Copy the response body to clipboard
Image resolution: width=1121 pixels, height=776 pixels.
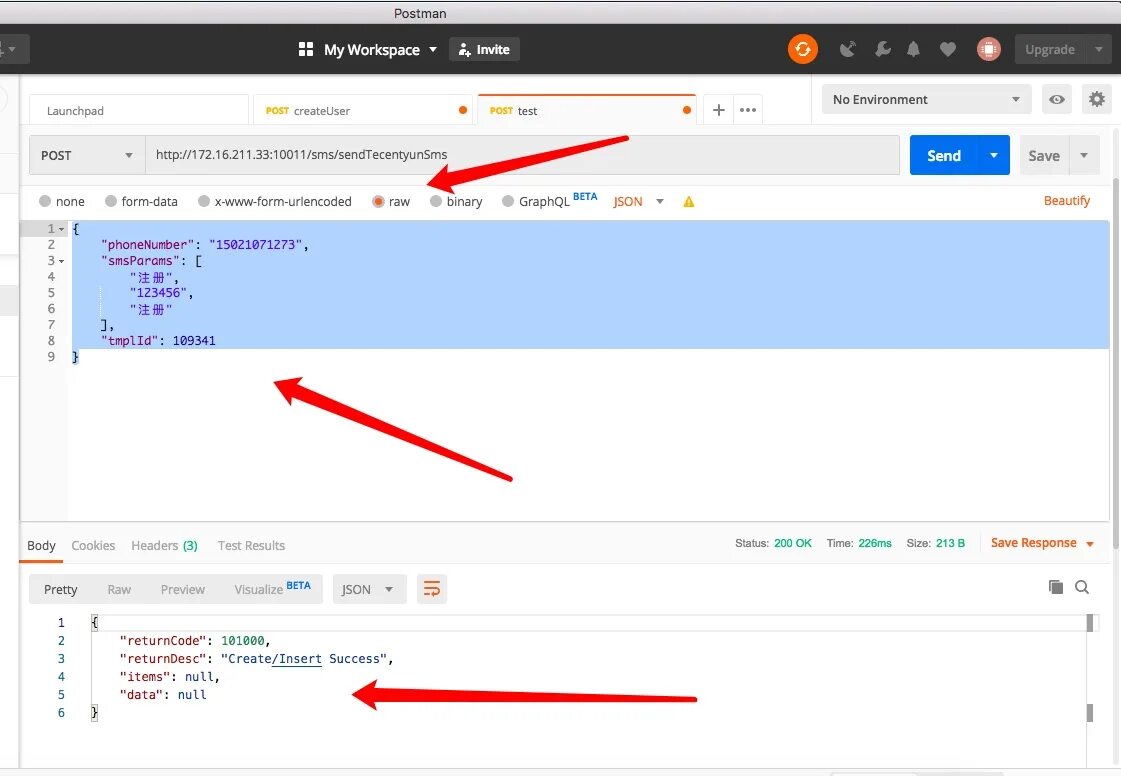coord(1056,587)
